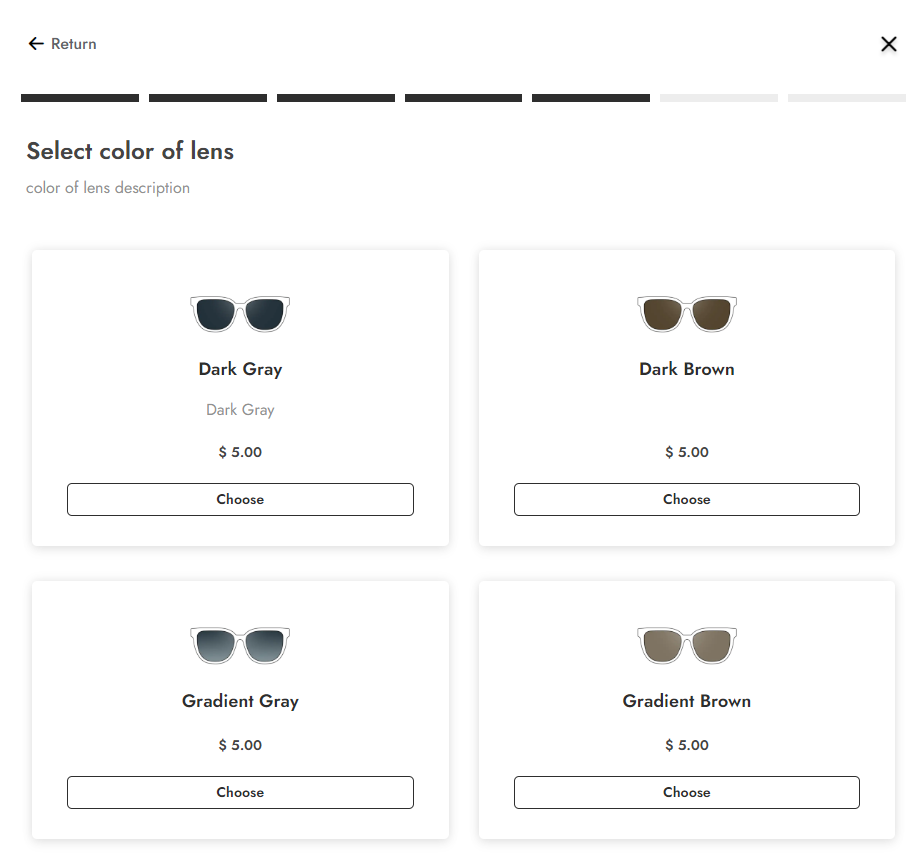Click the fifth filled progress segment
This screenshot has width=921, height=857.
click(x=591, y=98)
